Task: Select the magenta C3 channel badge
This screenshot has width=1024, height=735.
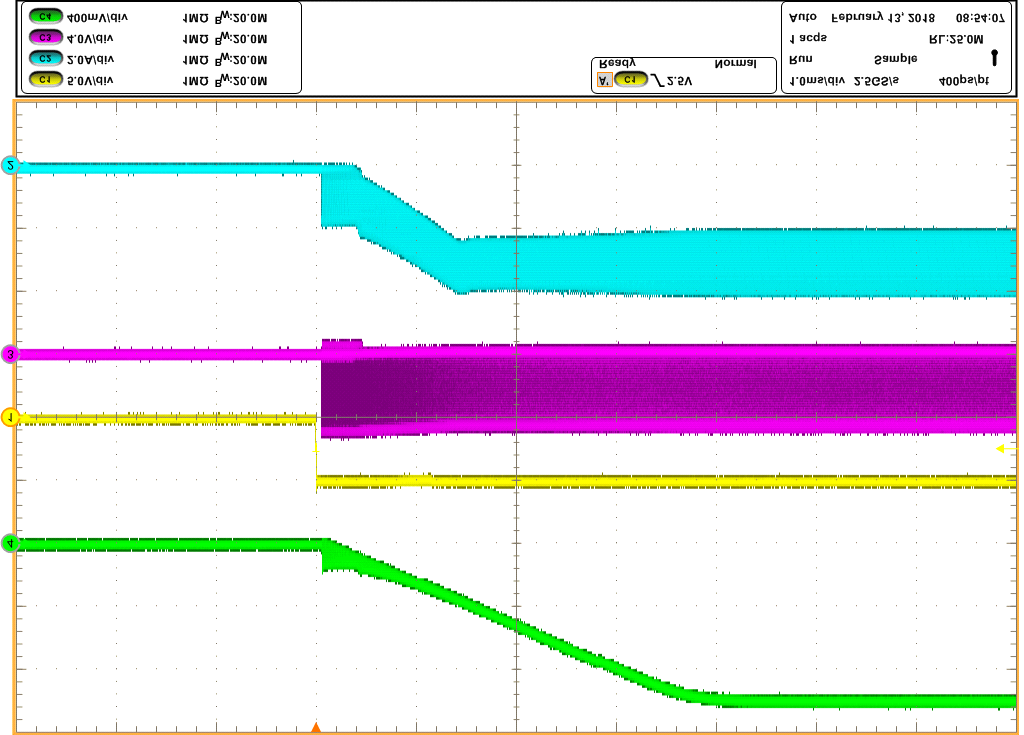Action: tap(46, 39)
